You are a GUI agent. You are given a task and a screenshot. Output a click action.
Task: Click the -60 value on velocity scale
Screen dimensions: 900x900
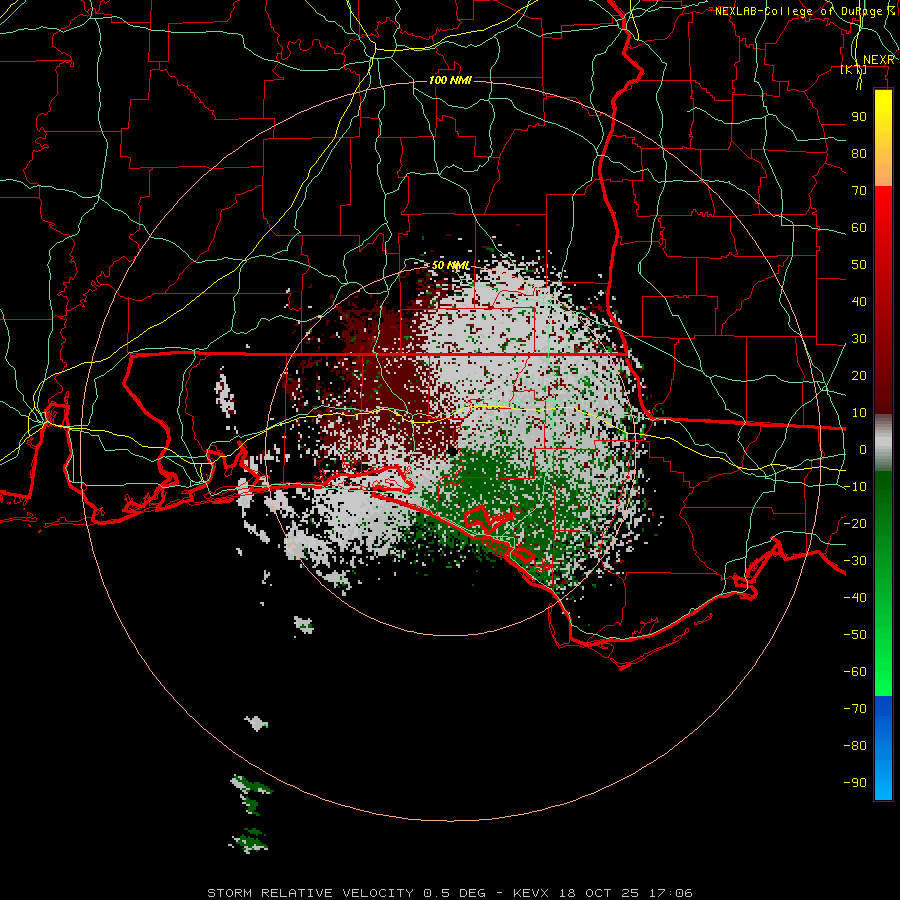click(855, 672)
